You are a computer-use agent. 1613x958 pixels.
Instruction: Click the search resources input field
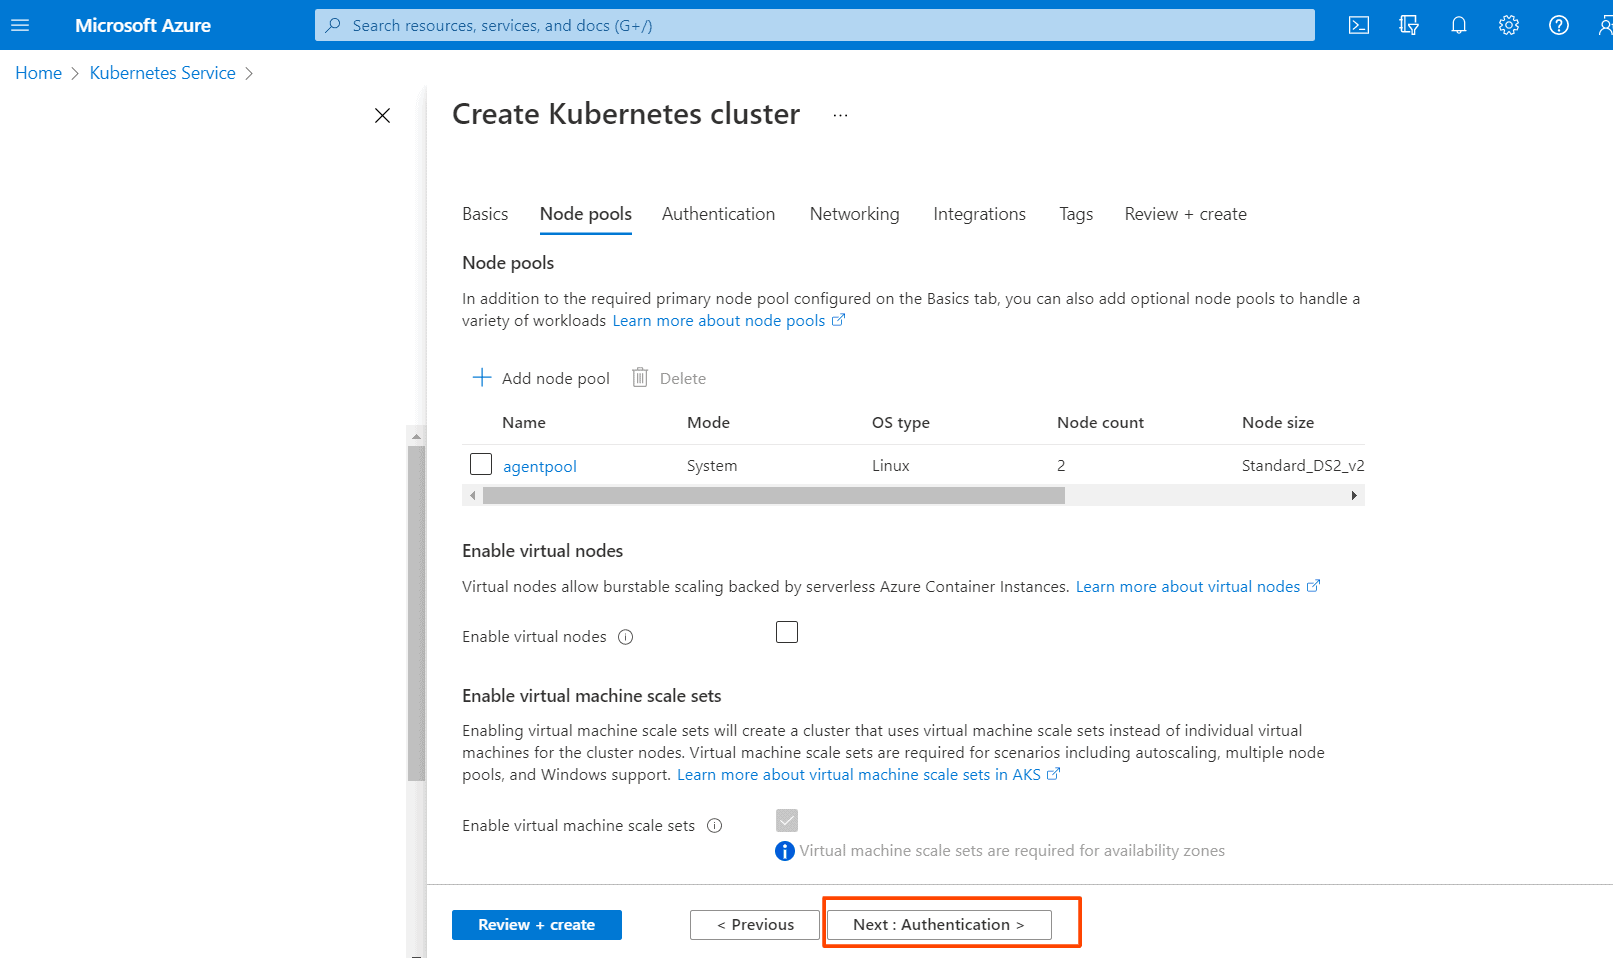[814, 25]
